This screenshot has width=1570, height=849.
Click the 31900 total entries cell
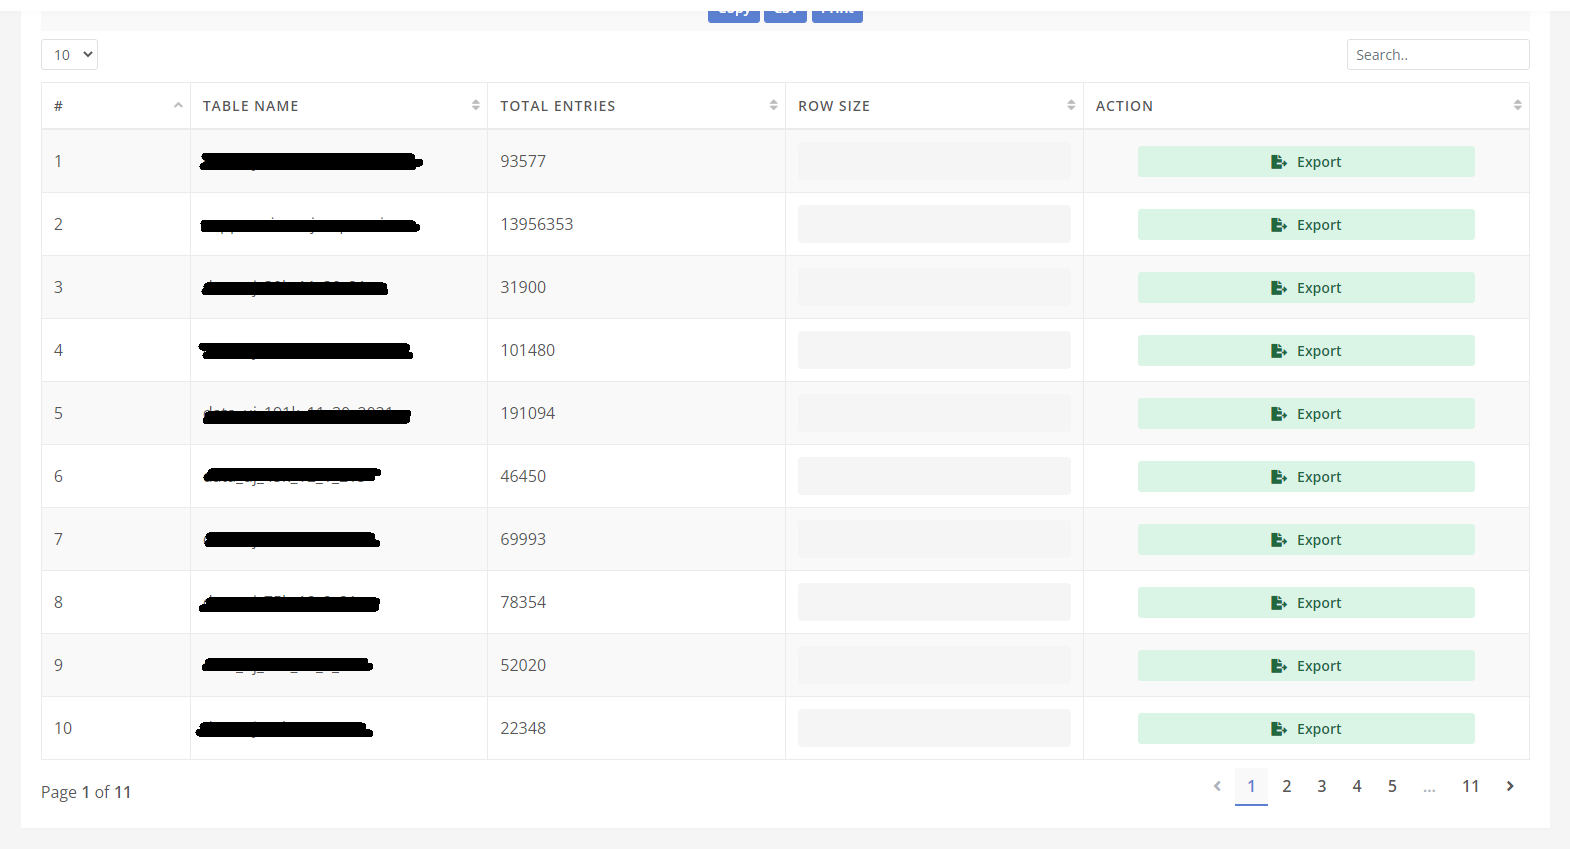click(636, 287)
